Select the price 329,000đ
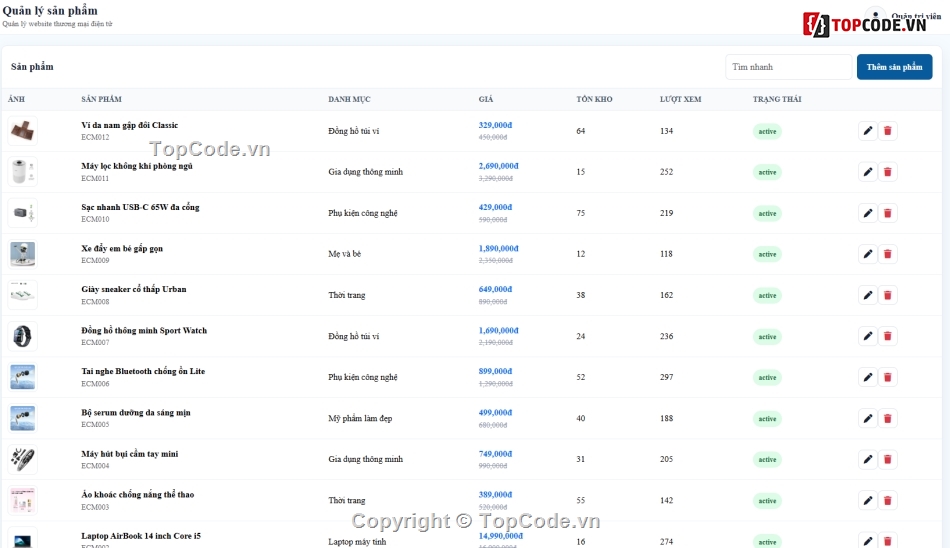The image size is (950, 548). pyautogui.click(x=495, y=125)
